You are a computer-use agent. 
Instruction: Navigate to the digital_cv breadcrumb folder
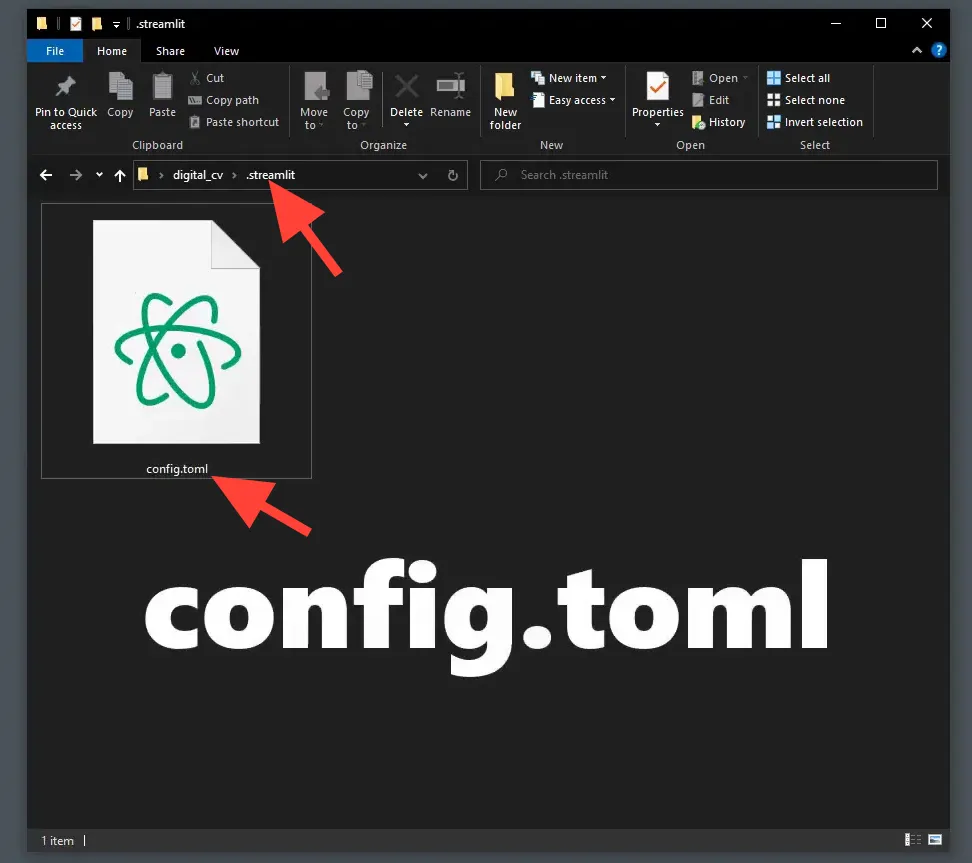coord(198,175)
